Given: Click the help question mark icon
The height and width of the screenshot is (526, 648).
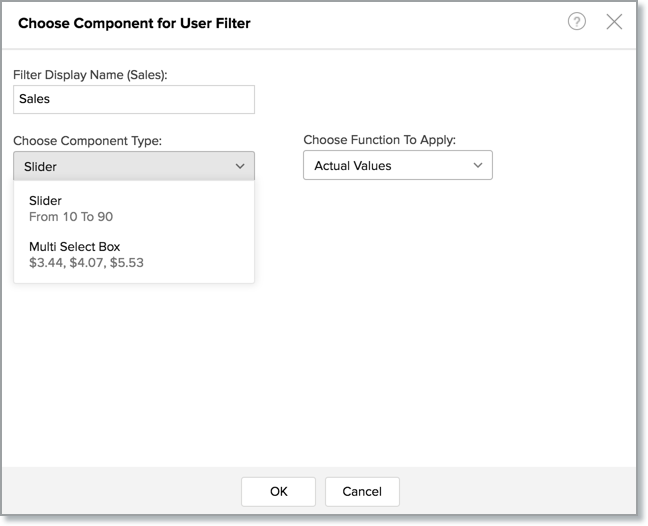Looking at the screenshot, I should coord(576,22).
